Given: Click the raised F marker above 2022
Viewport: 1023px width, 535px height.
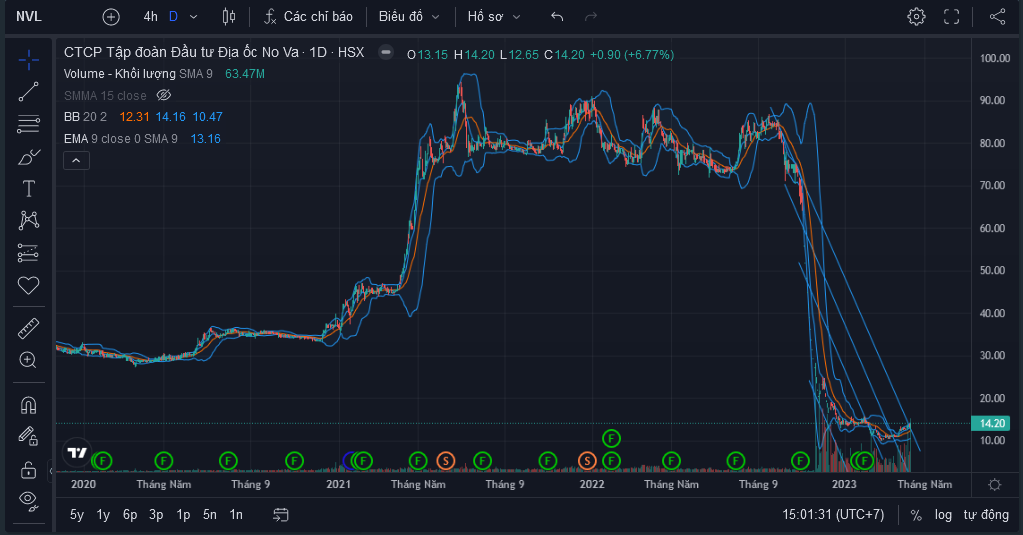Looking at the screenshot, I should (611, 438).
